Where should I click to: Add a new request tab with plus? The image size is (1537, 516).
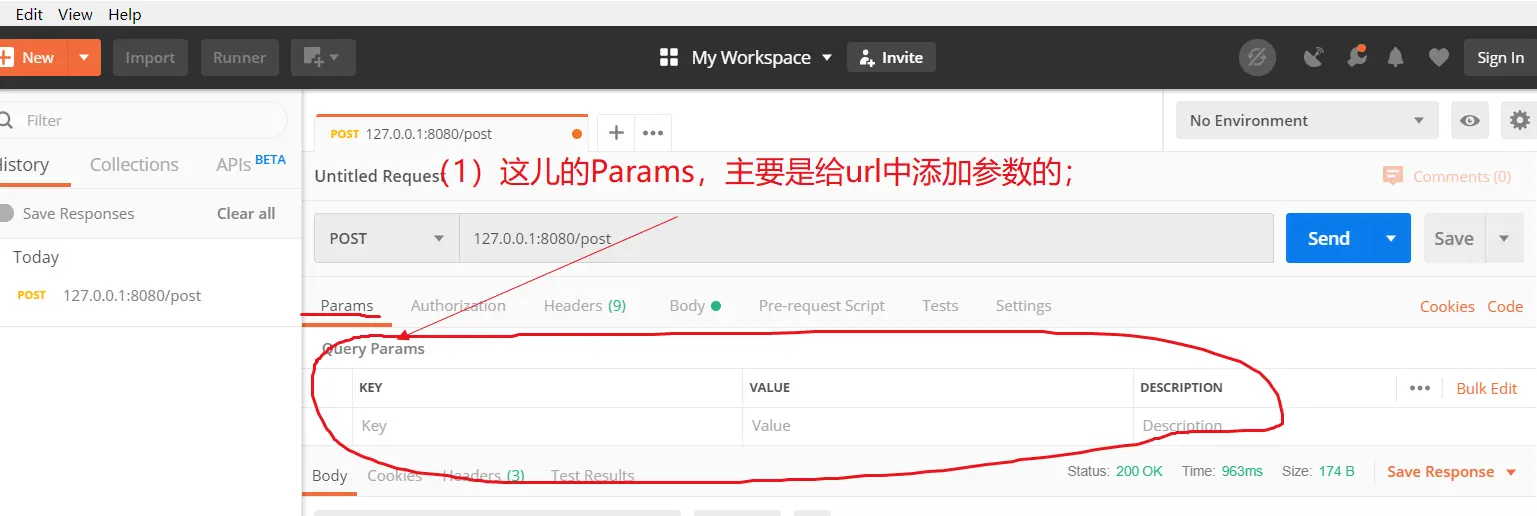(616, 133)
